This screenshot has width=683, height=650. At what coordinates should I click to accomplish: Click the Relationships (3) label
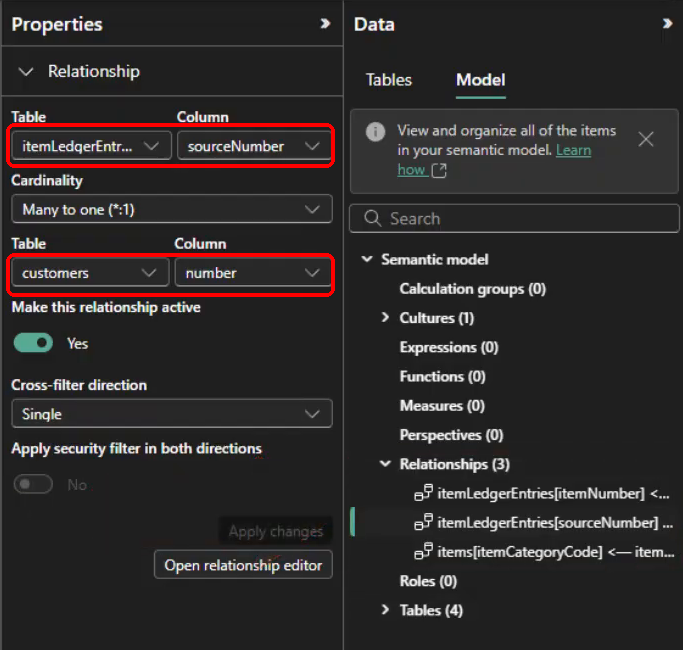click(x=455, y=464)
